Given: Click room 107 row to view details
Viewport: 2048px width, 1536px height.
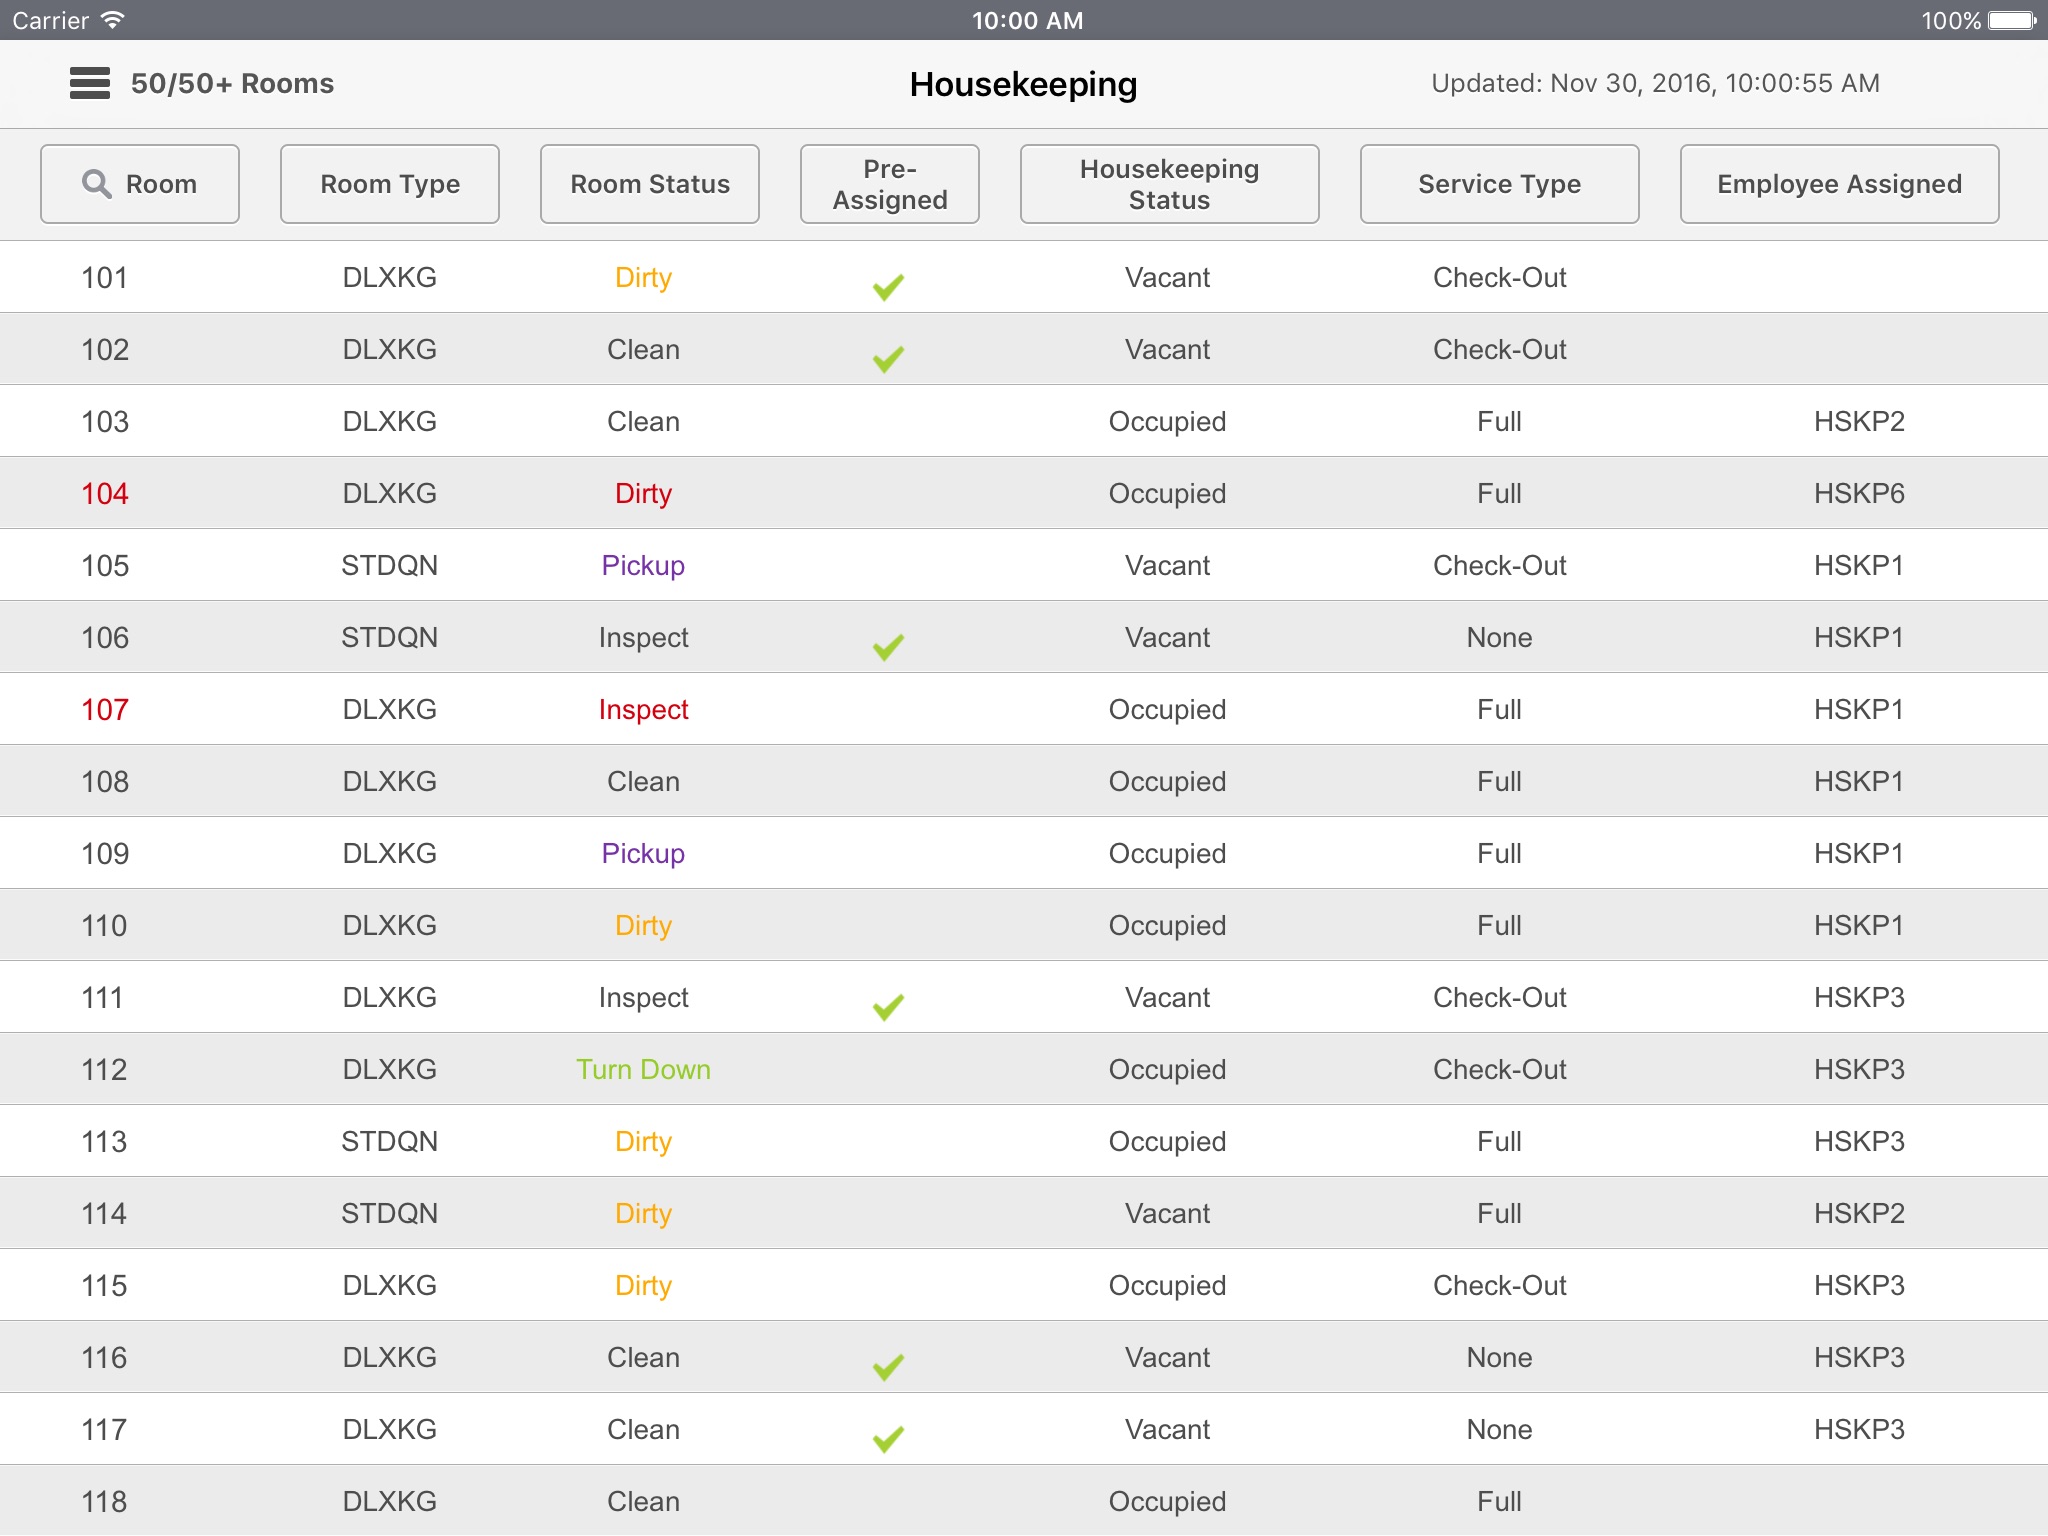Looking at the screenshot, I should [1024, 710].
